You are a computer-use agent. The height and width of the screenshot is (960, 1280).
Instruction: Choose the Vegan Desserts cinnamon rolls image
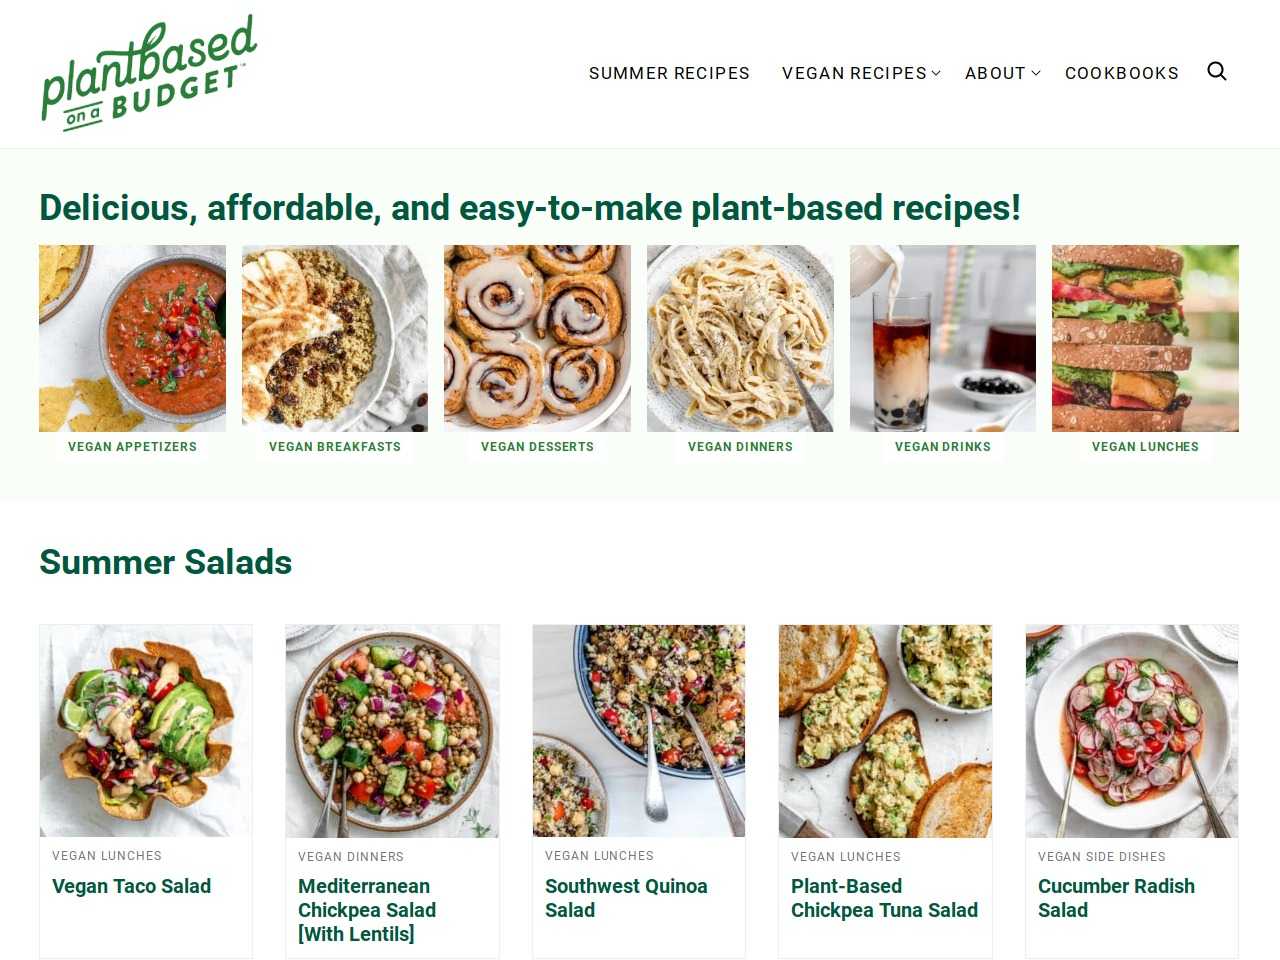[537, 338]
